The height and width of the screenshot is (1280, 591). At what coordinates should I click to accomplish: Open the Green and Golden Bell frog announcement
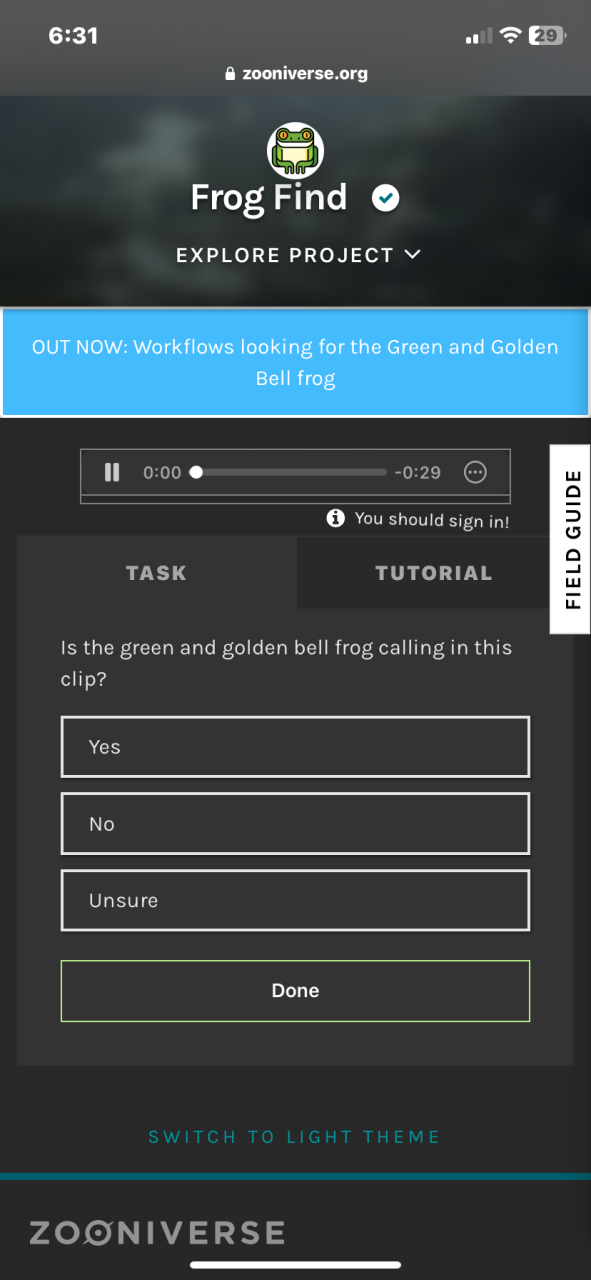click(x=295, y=362)
